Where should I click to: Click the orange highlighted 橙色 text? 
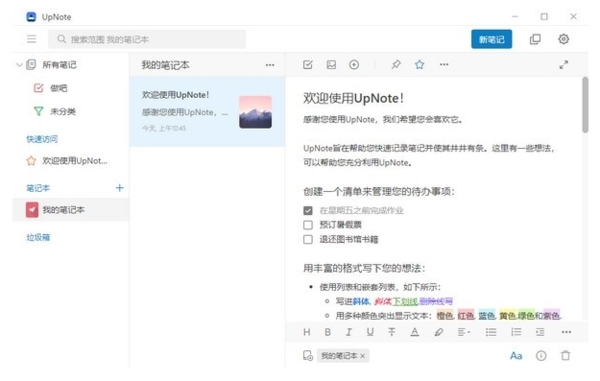pos(445,316)
